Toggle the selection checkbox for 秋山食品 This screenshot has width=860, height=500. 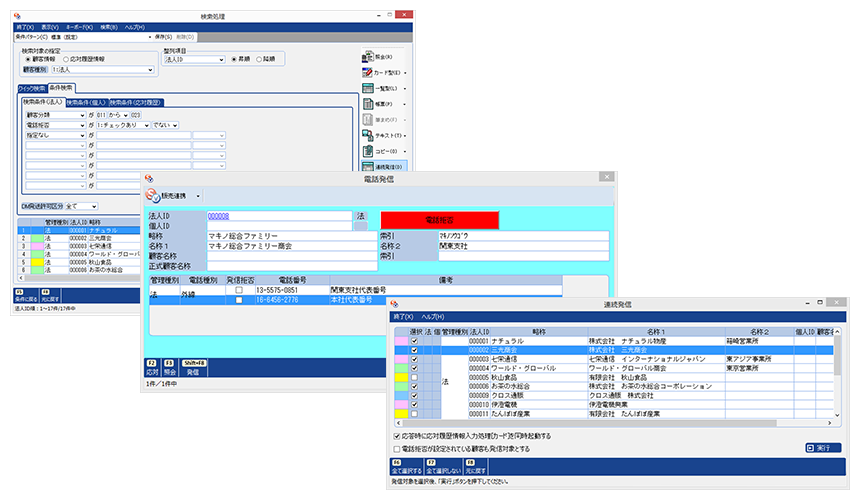tap(413, 378)
